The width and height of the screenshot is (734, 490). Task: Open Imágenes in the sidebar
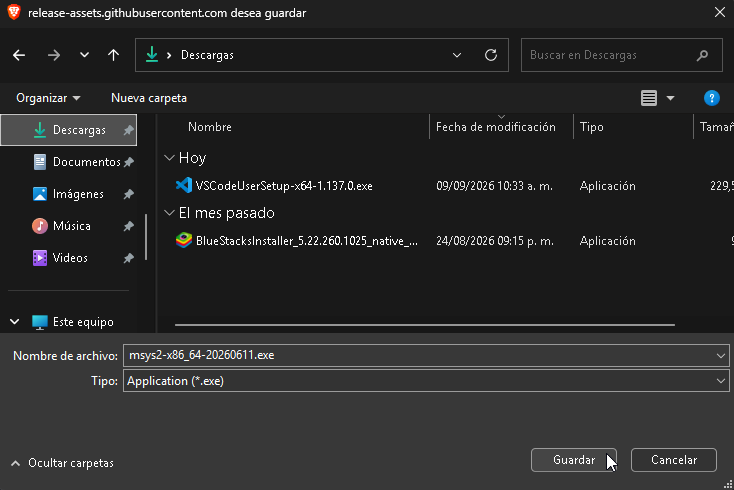coord(78,194)
